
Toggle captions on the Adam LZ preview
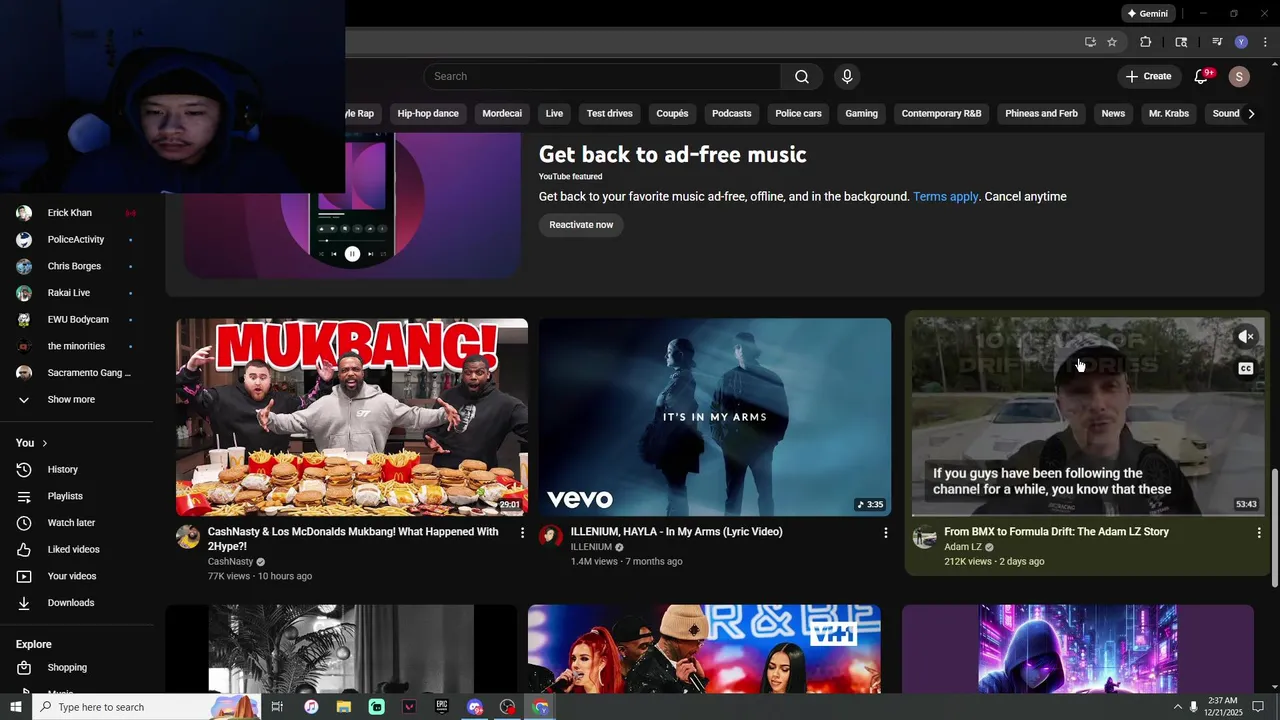(x=1246, y=369)
